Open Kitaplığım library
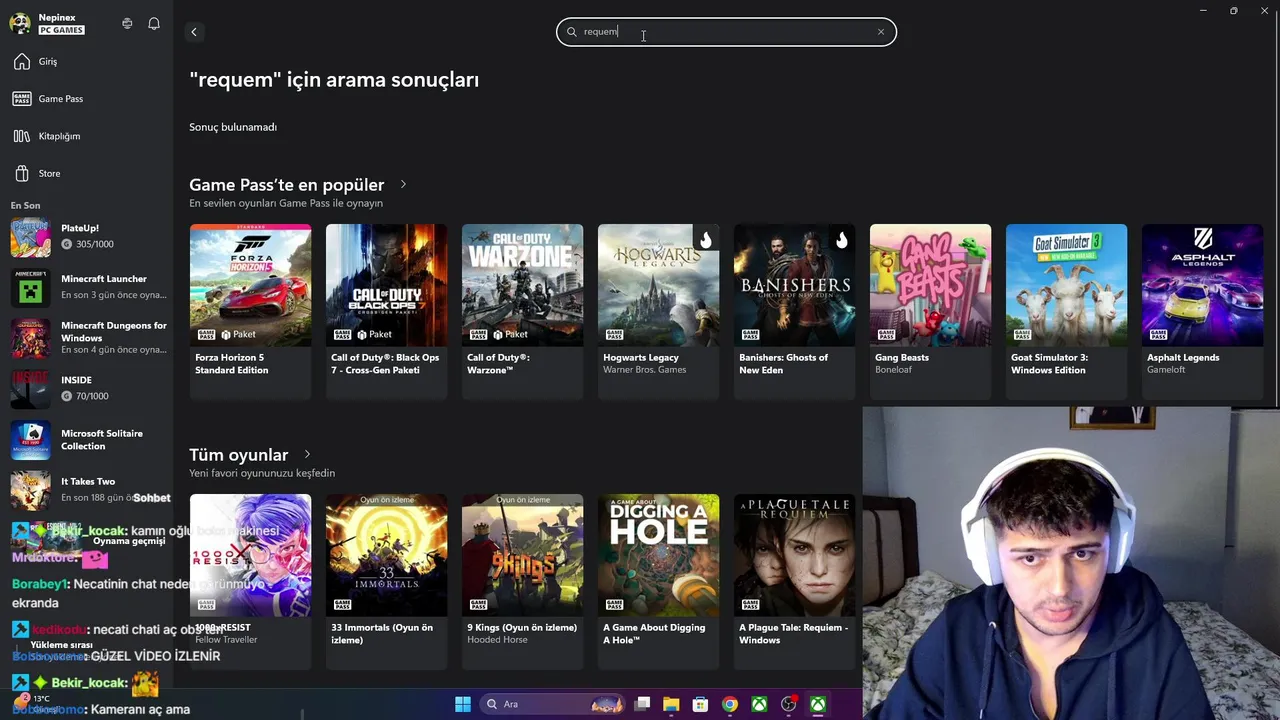 tap(86, 136)
